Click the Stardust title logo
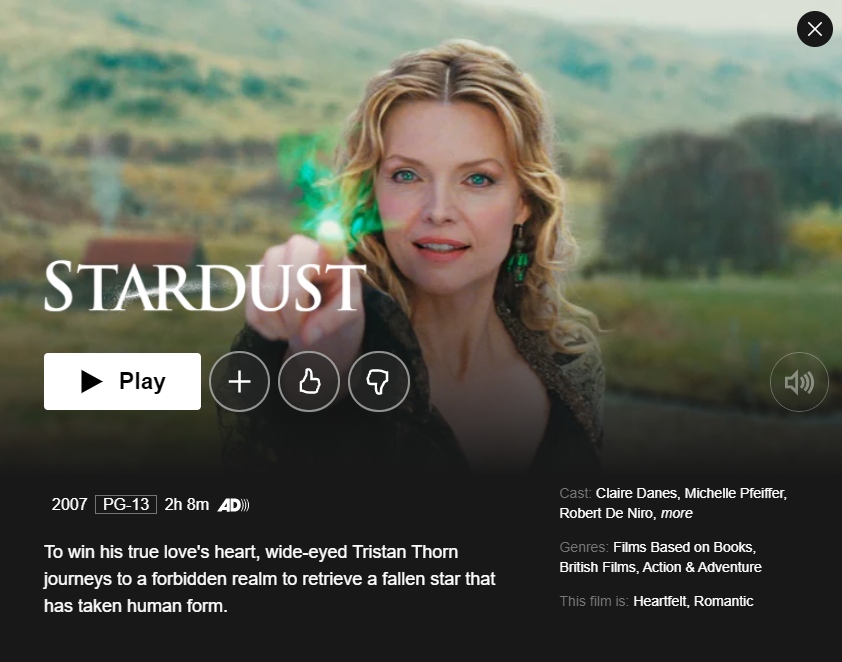Screen dimensions: 842x662 pyautogui.click(x=205, y=286)
